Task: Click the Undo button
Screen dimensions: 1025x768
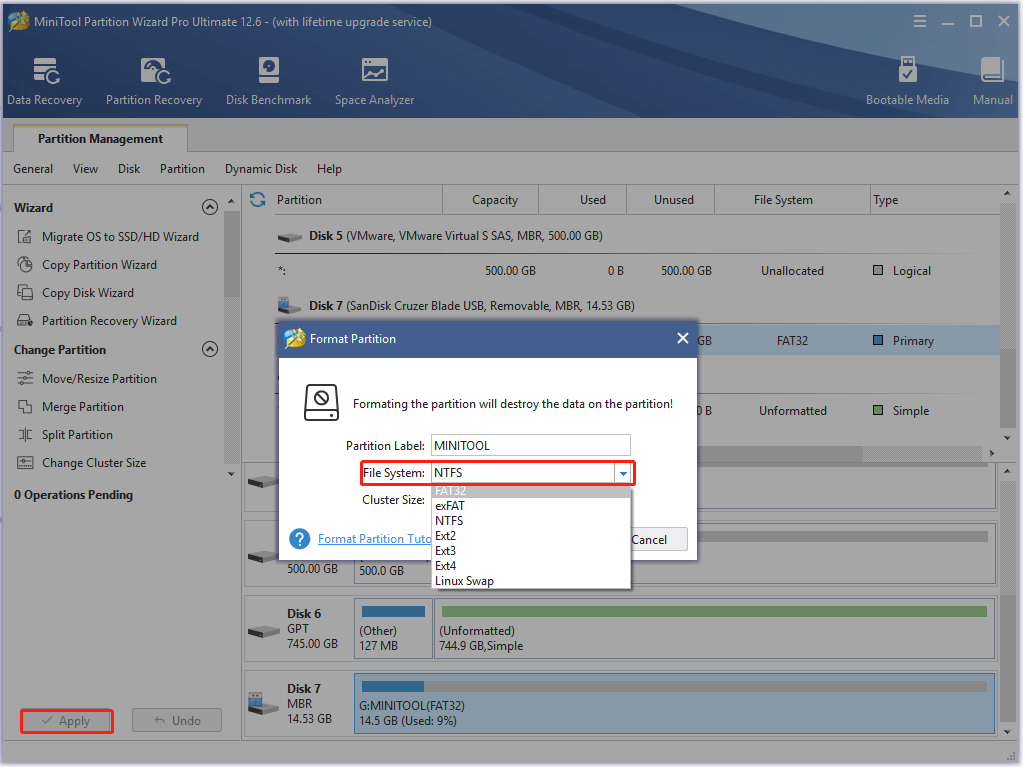Action: tap(177, 720)
